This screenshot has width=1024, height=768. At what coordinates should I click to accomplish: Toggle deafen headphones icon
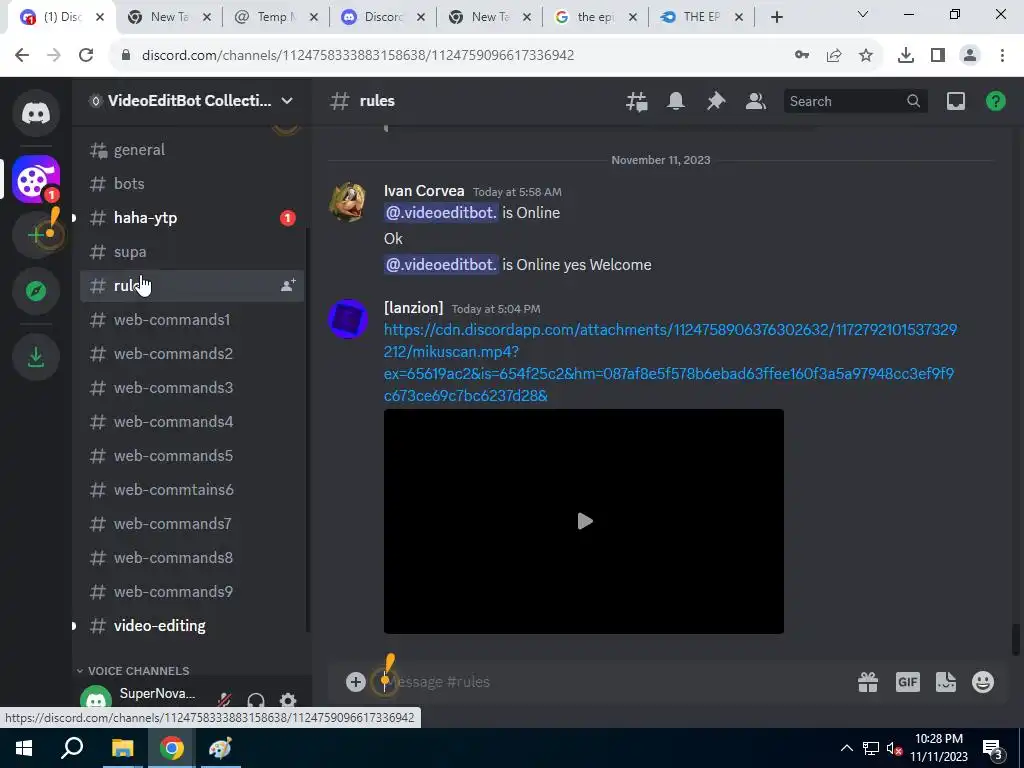[x=256, y=701]
